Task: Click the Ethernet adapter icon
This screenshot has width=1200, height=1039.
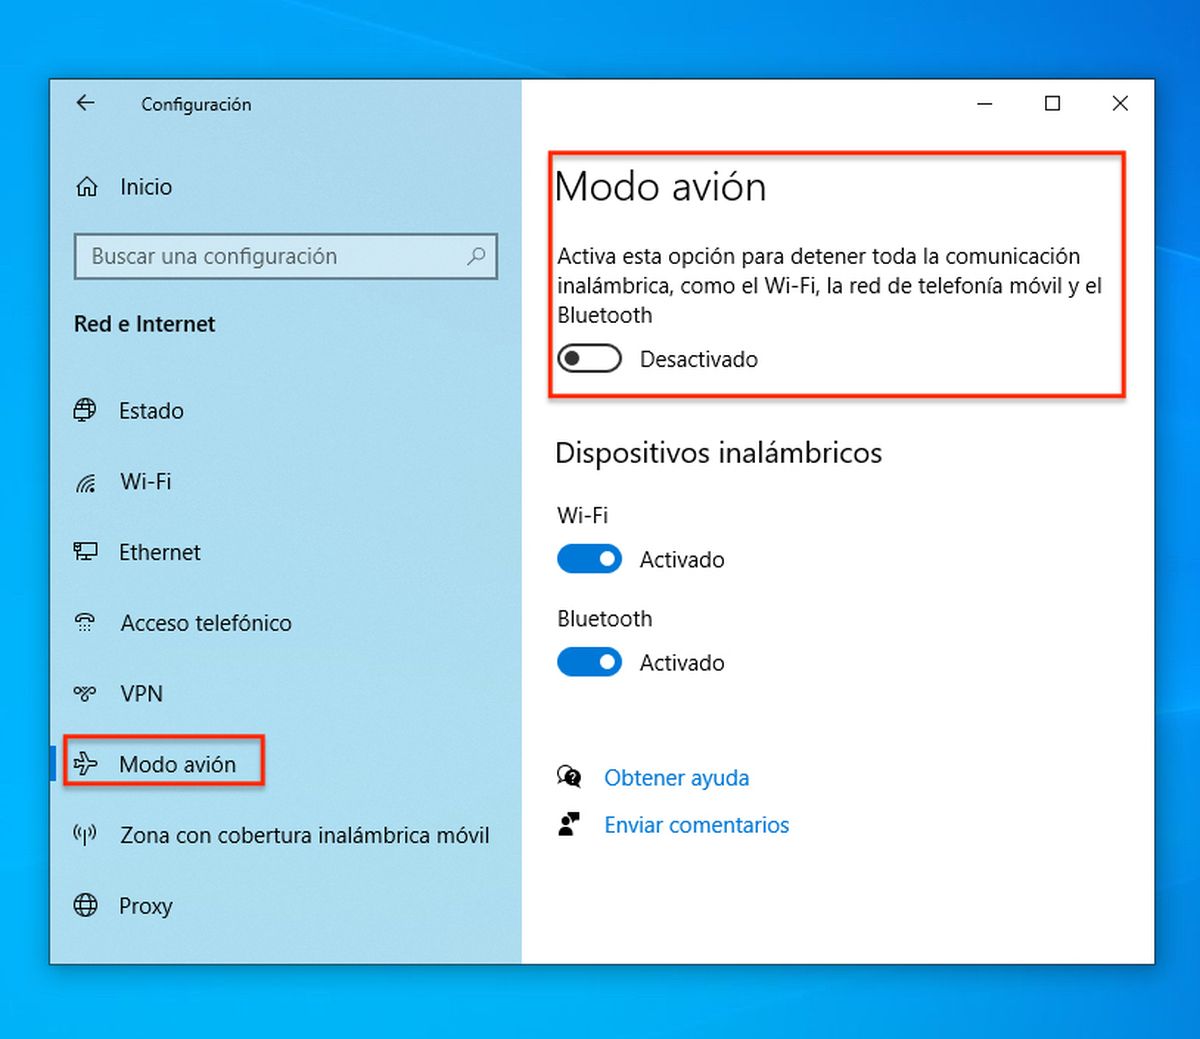Action: [85, 551]
